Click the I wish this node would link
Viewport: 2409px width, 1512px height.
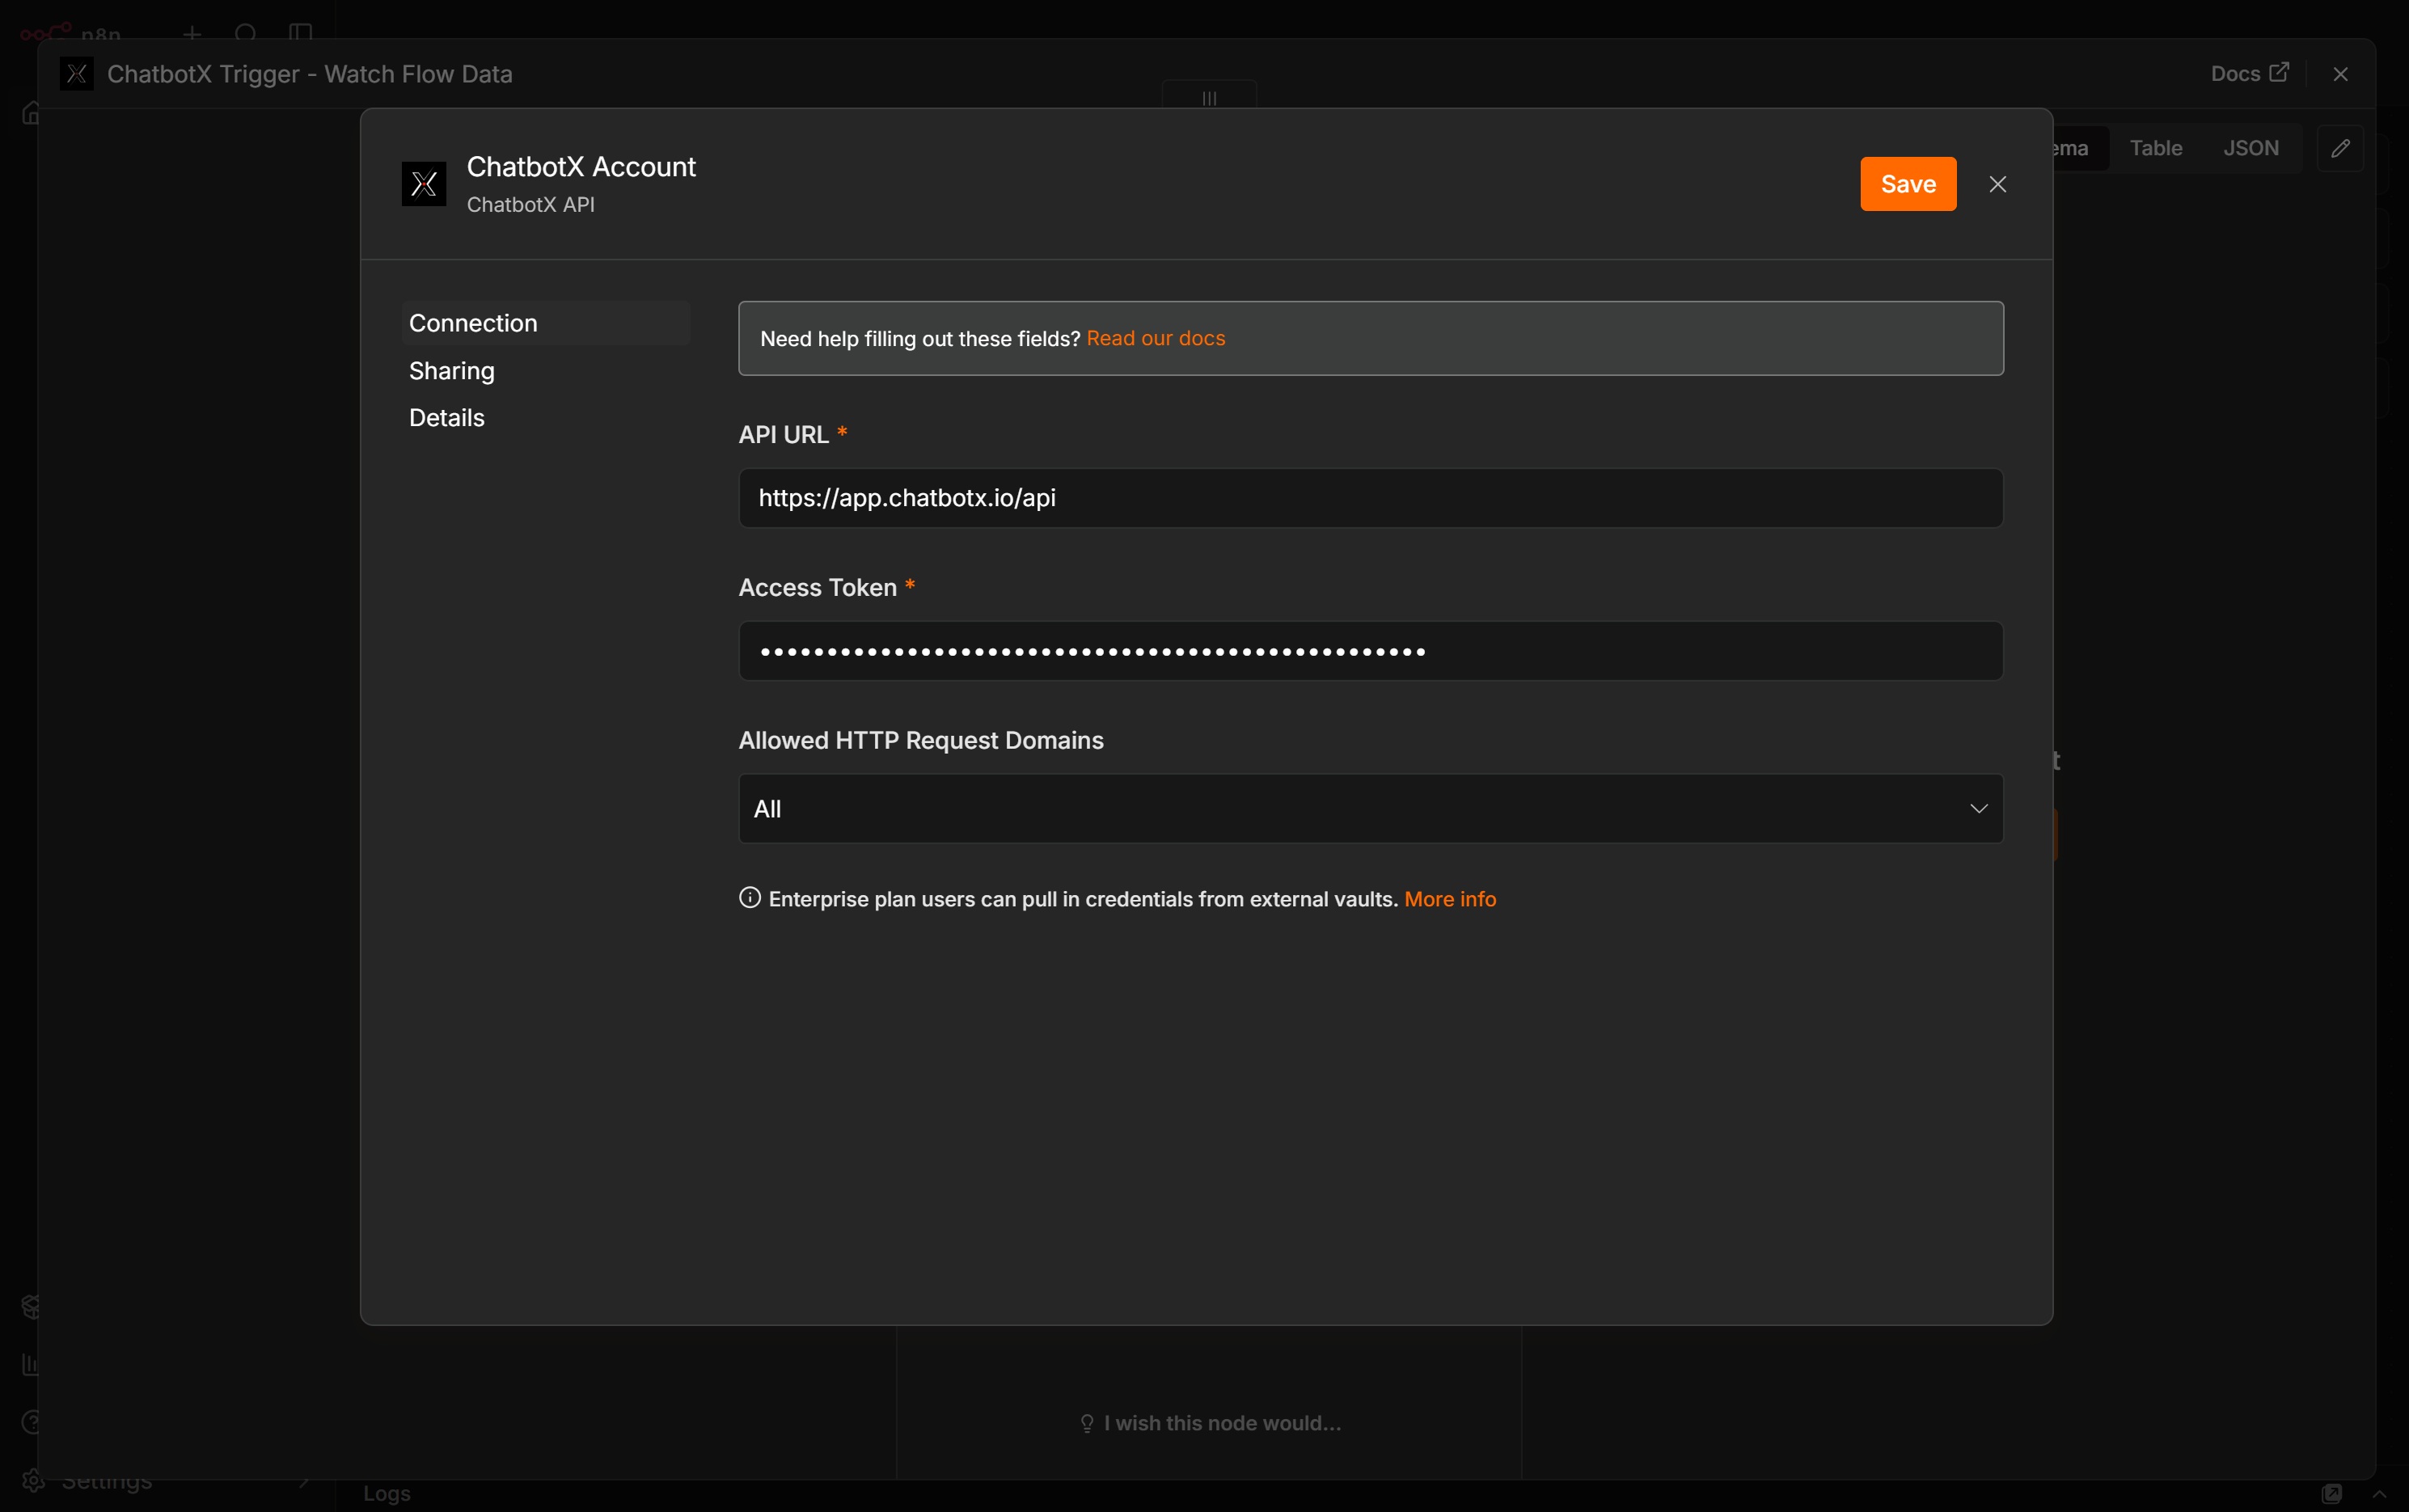1210,1422
